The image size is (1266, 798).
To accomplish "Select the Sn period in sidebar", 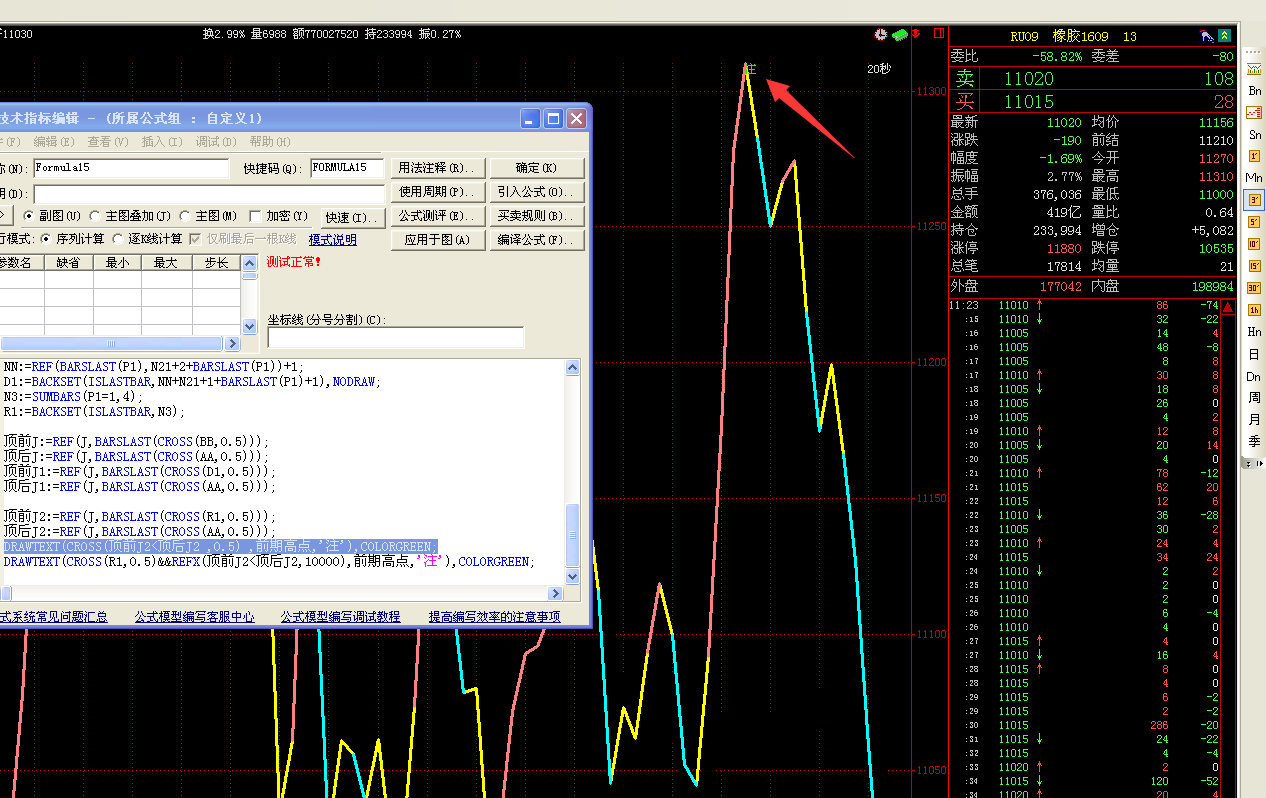I will coord(1254,134).
